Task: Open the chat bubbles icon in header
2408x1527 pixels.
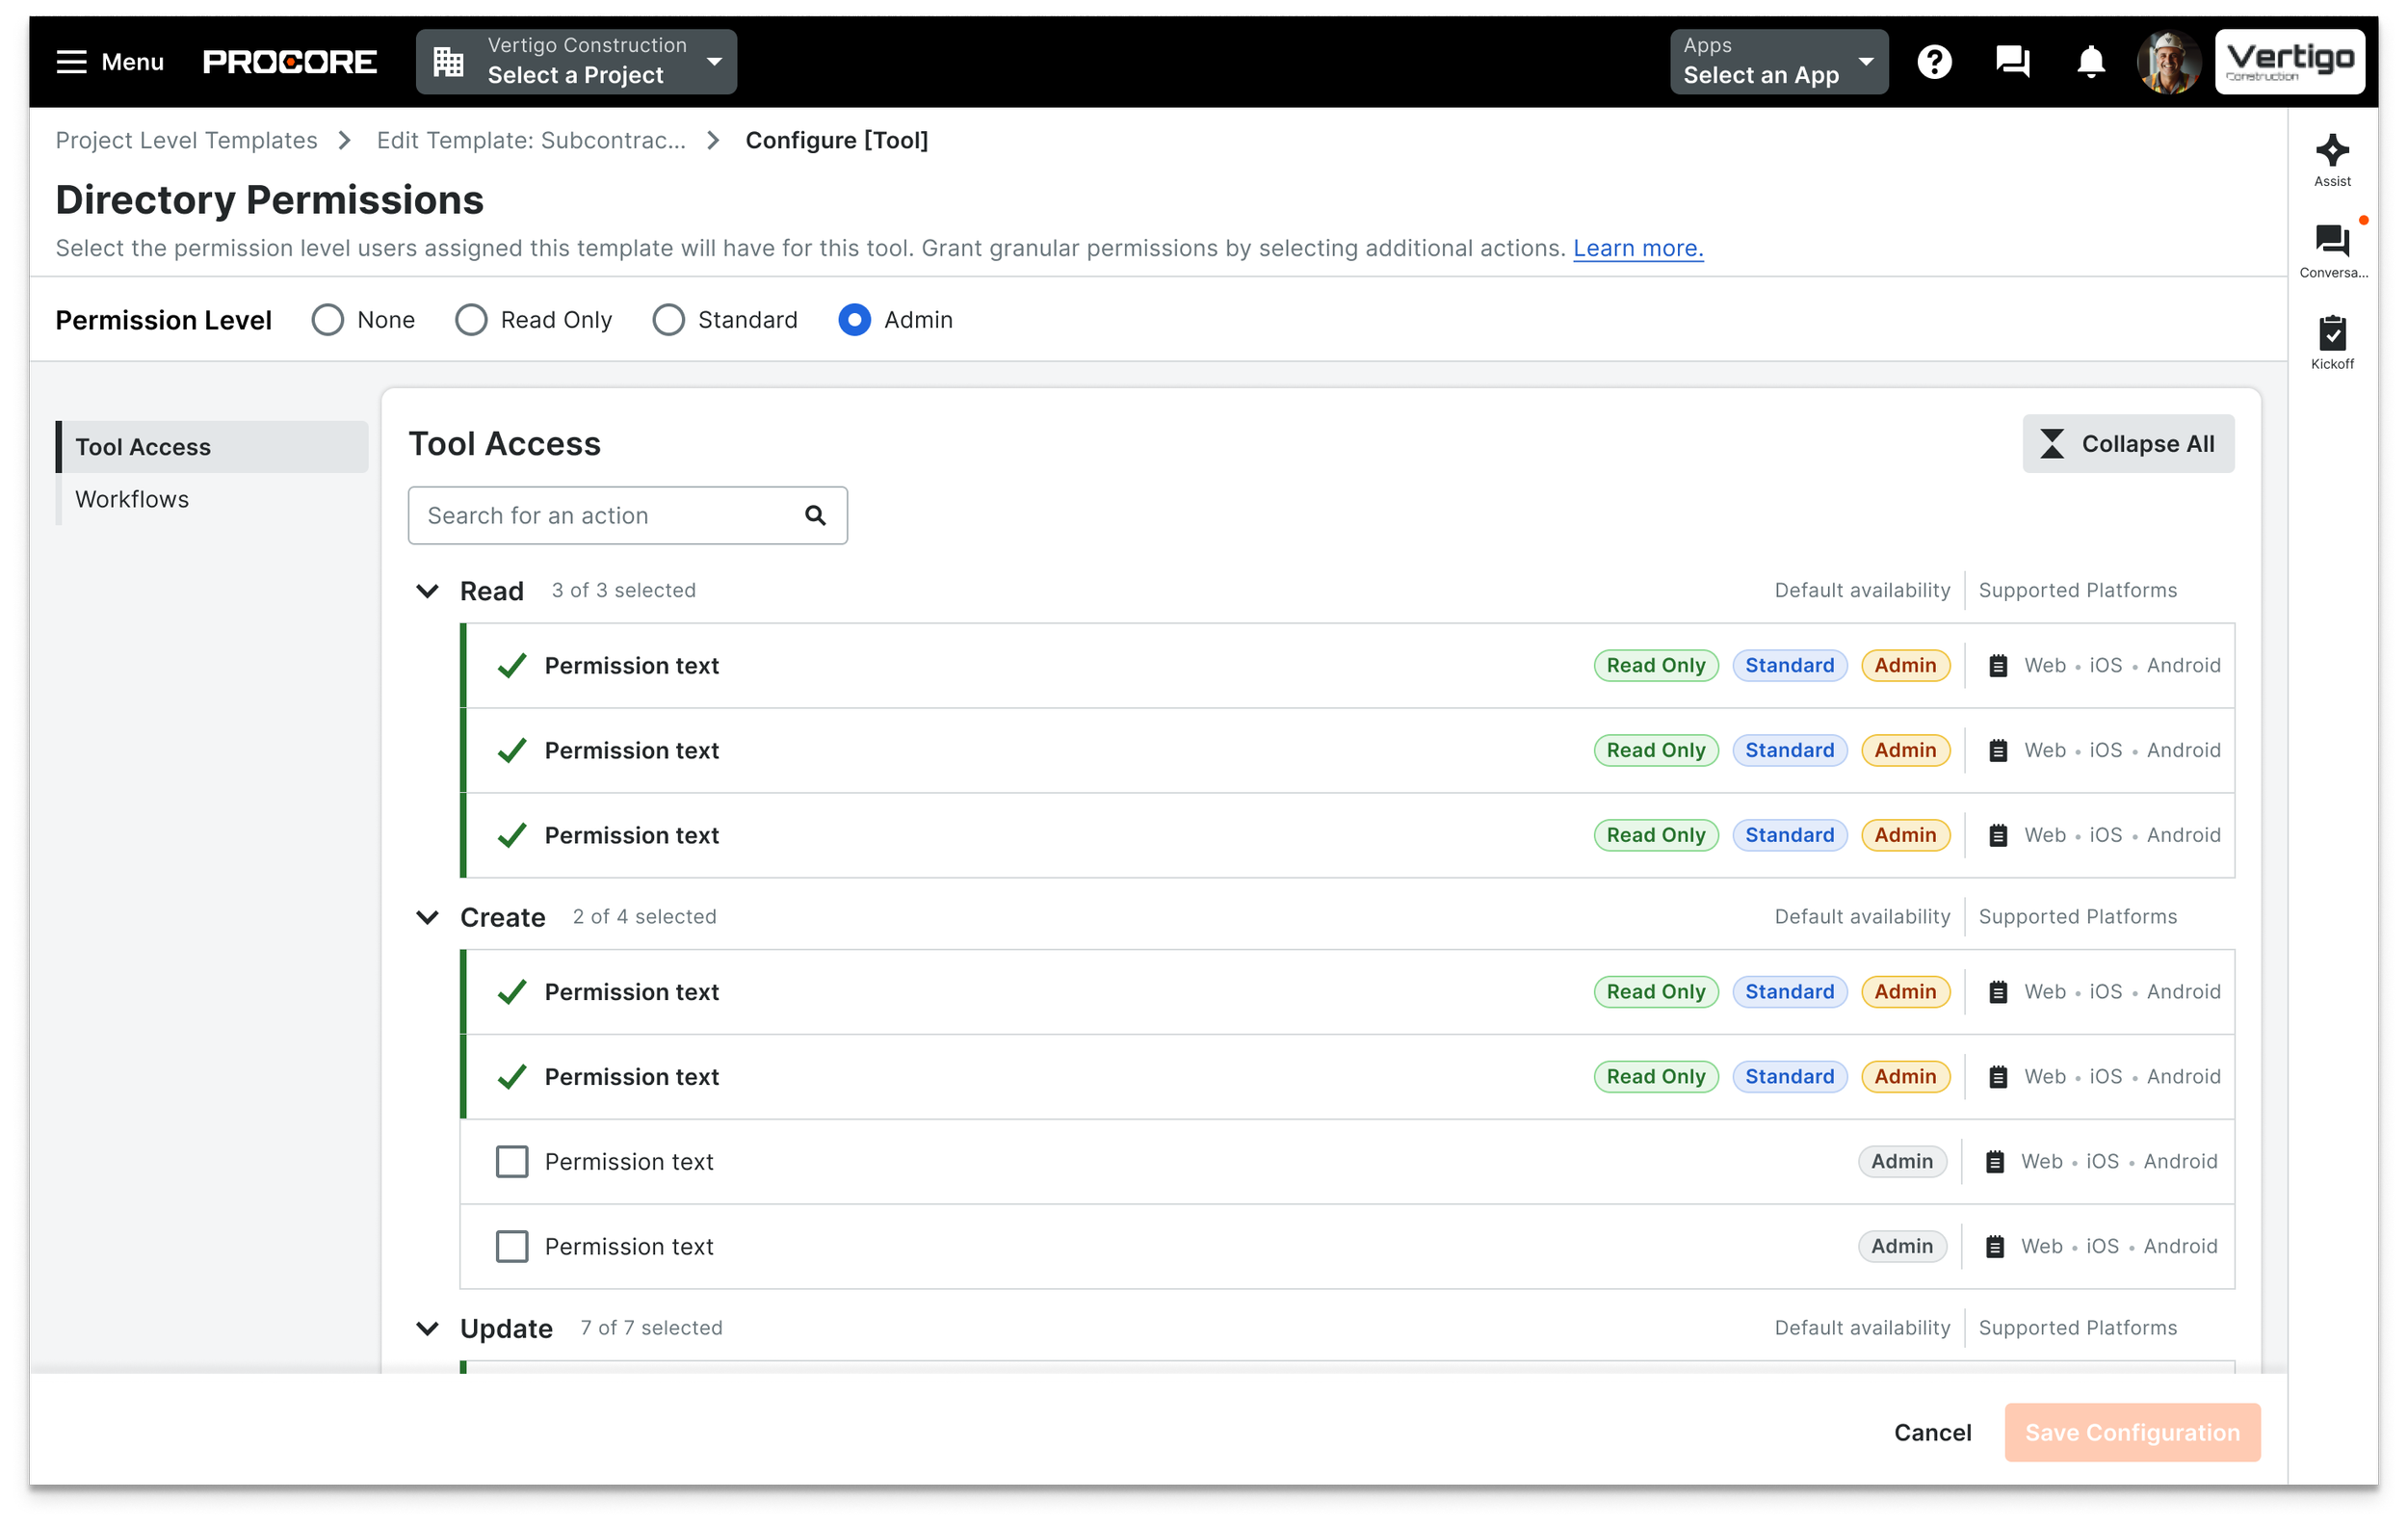Action: (x=2012, y=62)
